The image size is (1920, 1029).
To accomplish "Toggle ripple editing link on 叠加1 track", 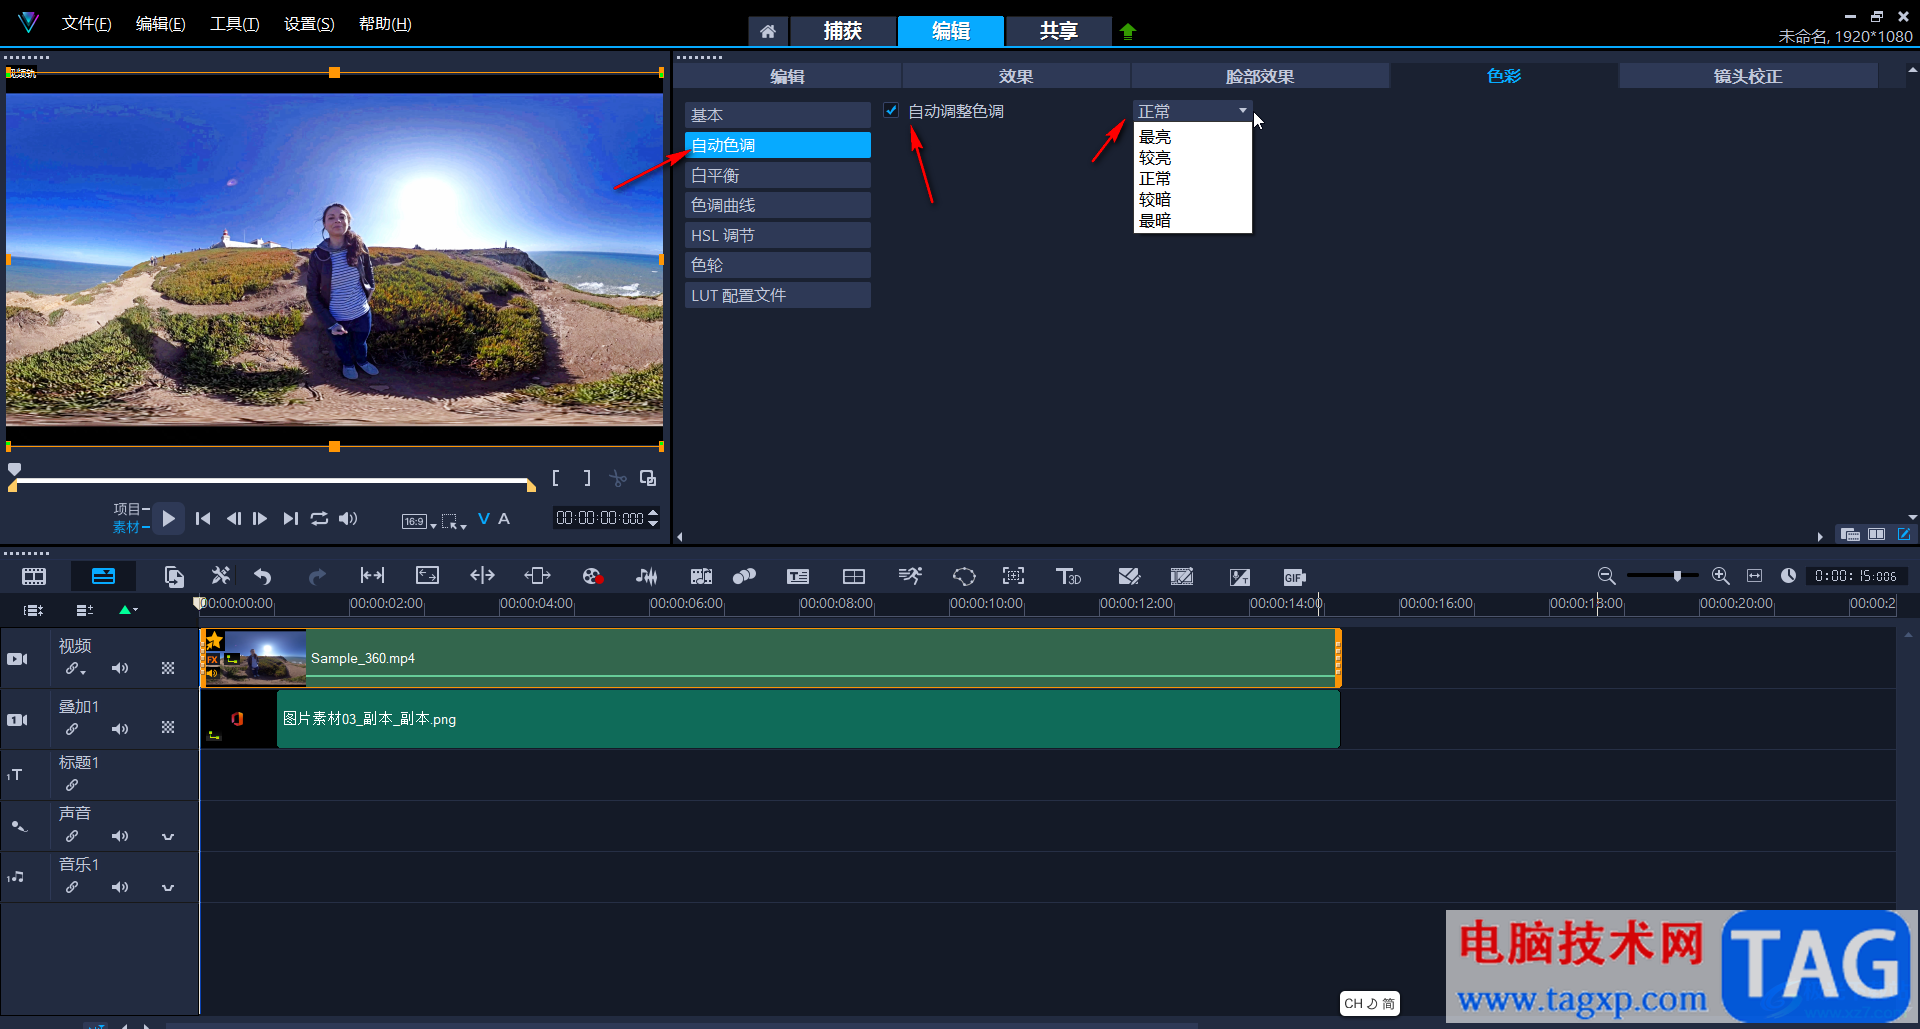I will click(x=72, y=729).
